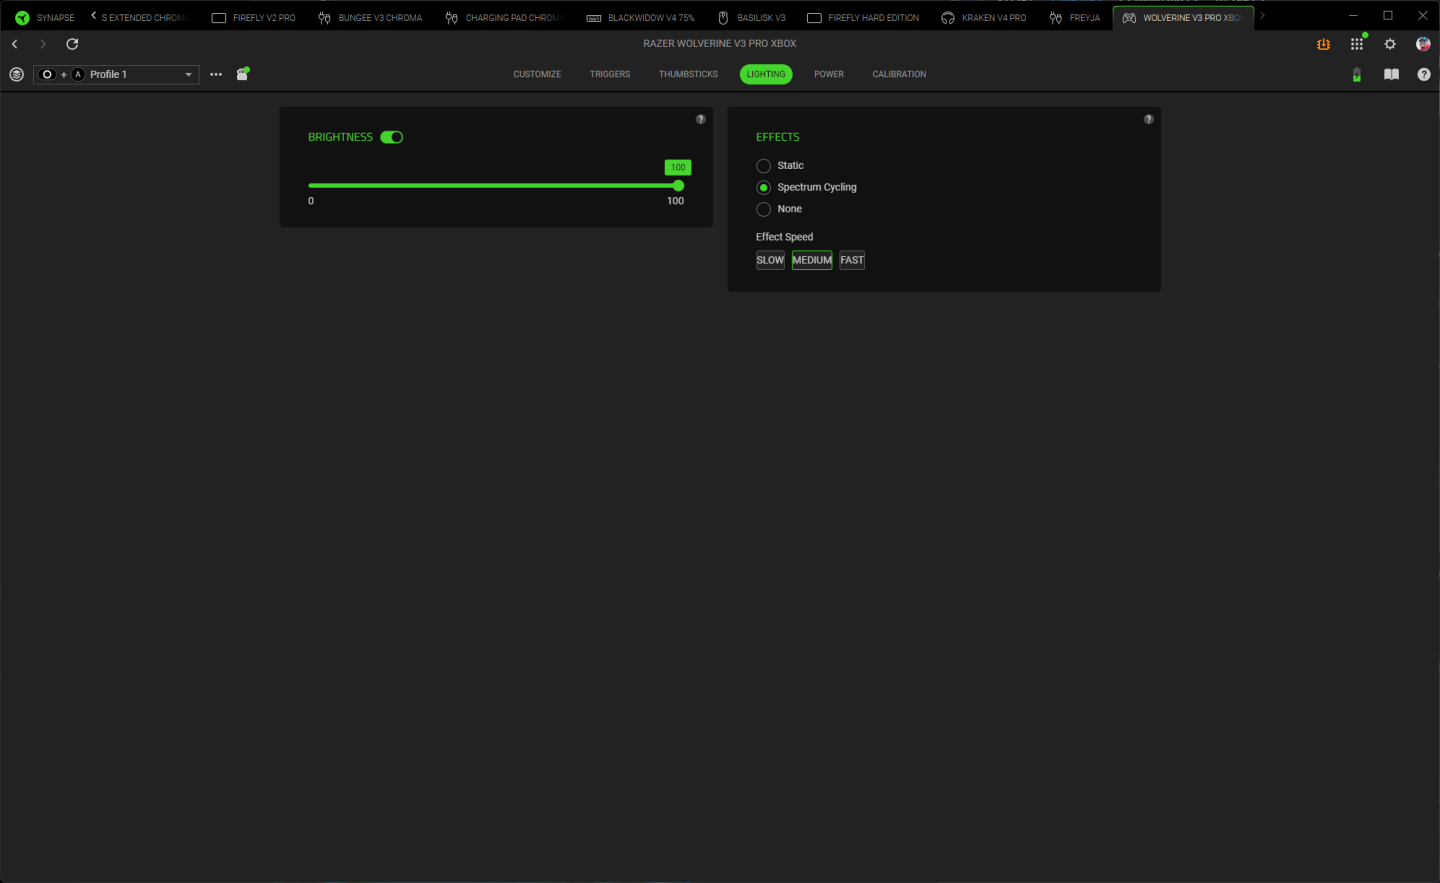Minimize the Synapse window
This screenshot has width=1440, height=883.
click(1353, 15)
